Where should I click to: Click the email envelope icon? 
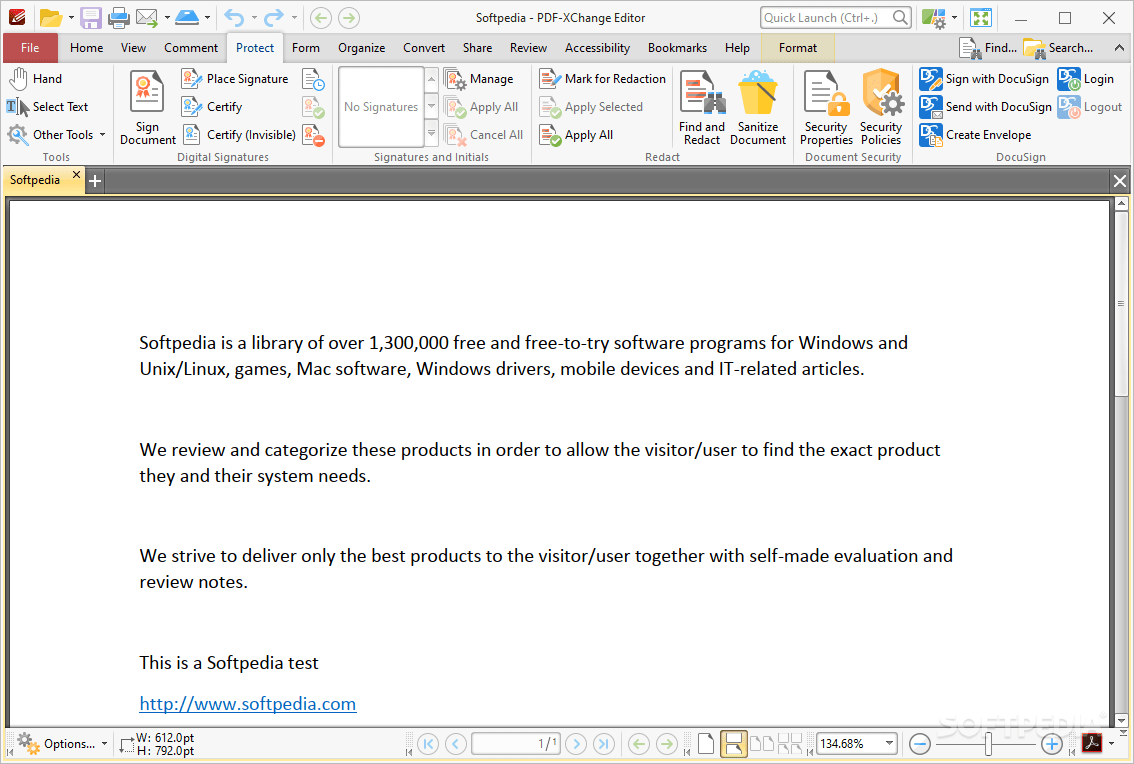[x=147, y=17]
